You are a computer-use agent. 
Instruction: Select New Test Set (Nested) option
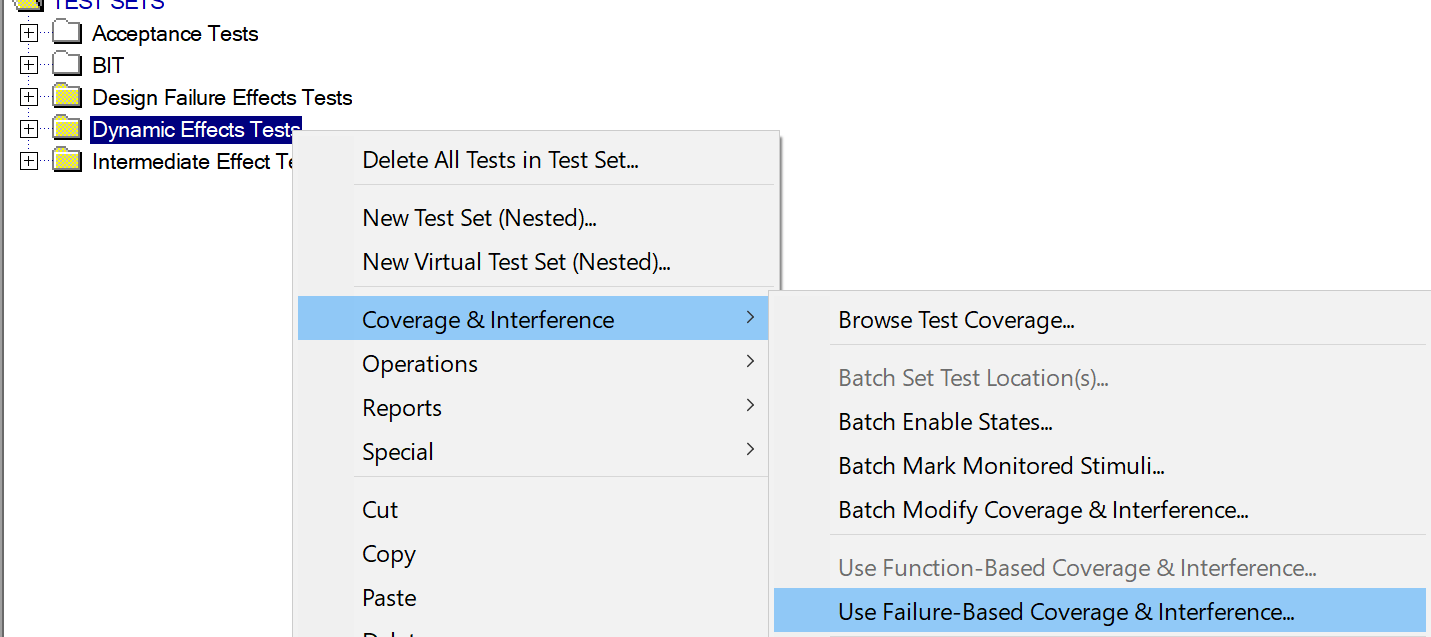(479, 218)
